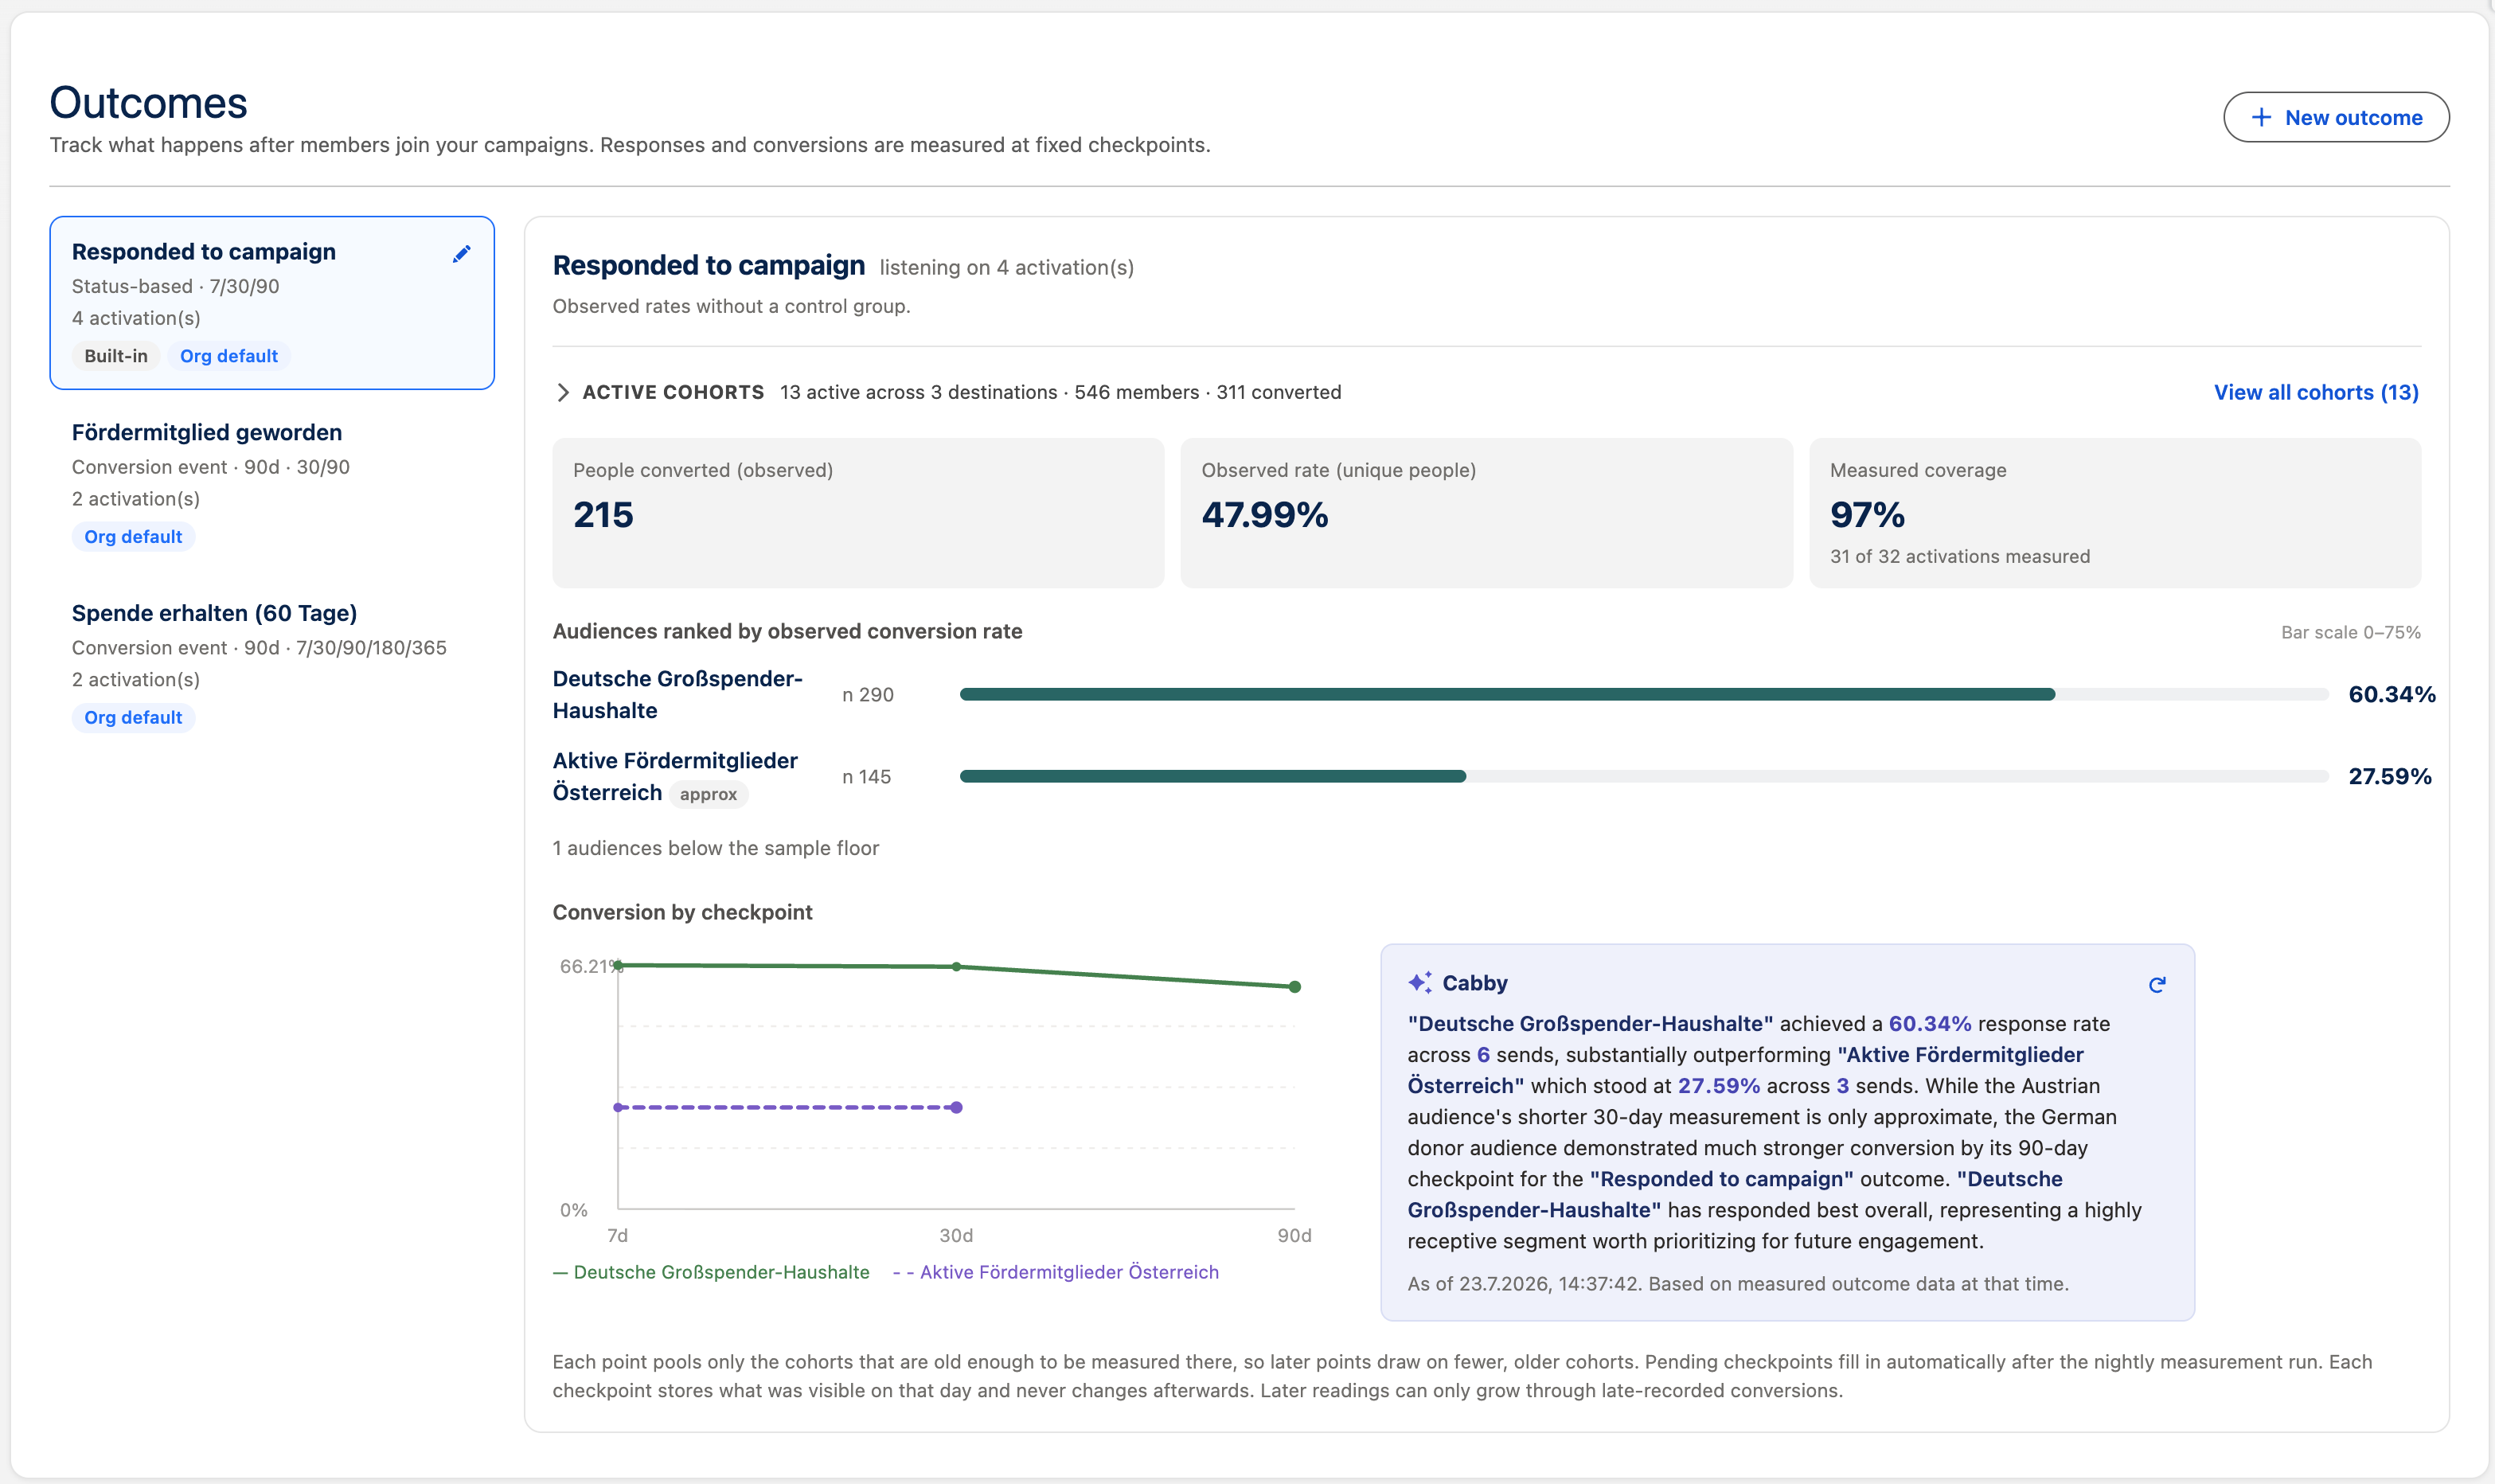
Task: Select the Spende erhalten (60 Tage) outcome
Action: 272,665
